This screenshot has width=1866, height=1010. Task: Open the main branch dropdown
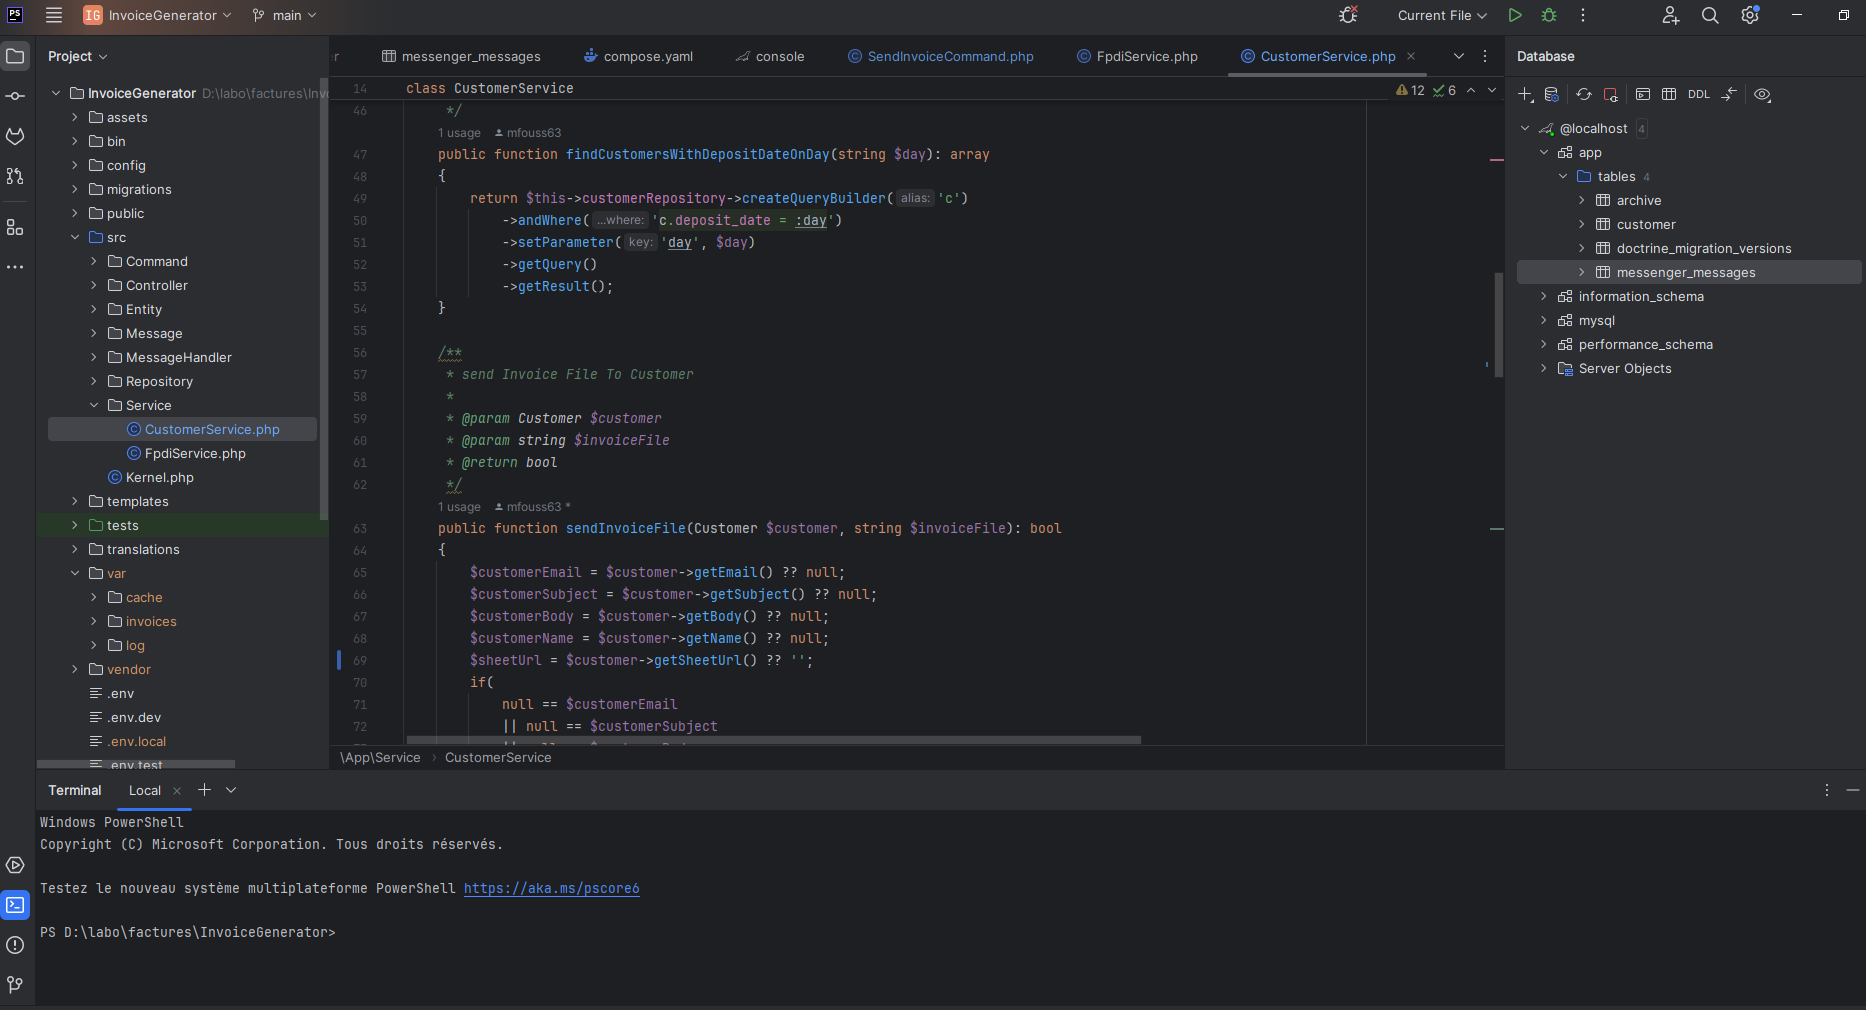point(285,15)
